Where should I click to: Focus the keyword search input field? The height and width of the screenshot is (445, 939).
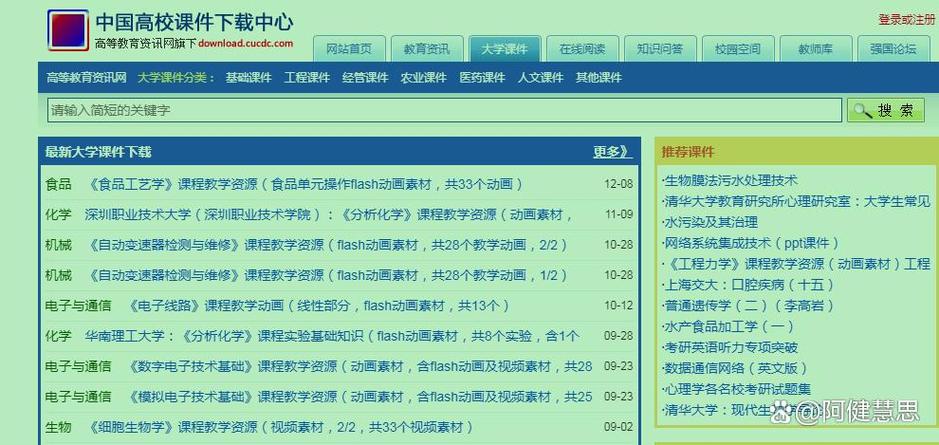[444, 110]
